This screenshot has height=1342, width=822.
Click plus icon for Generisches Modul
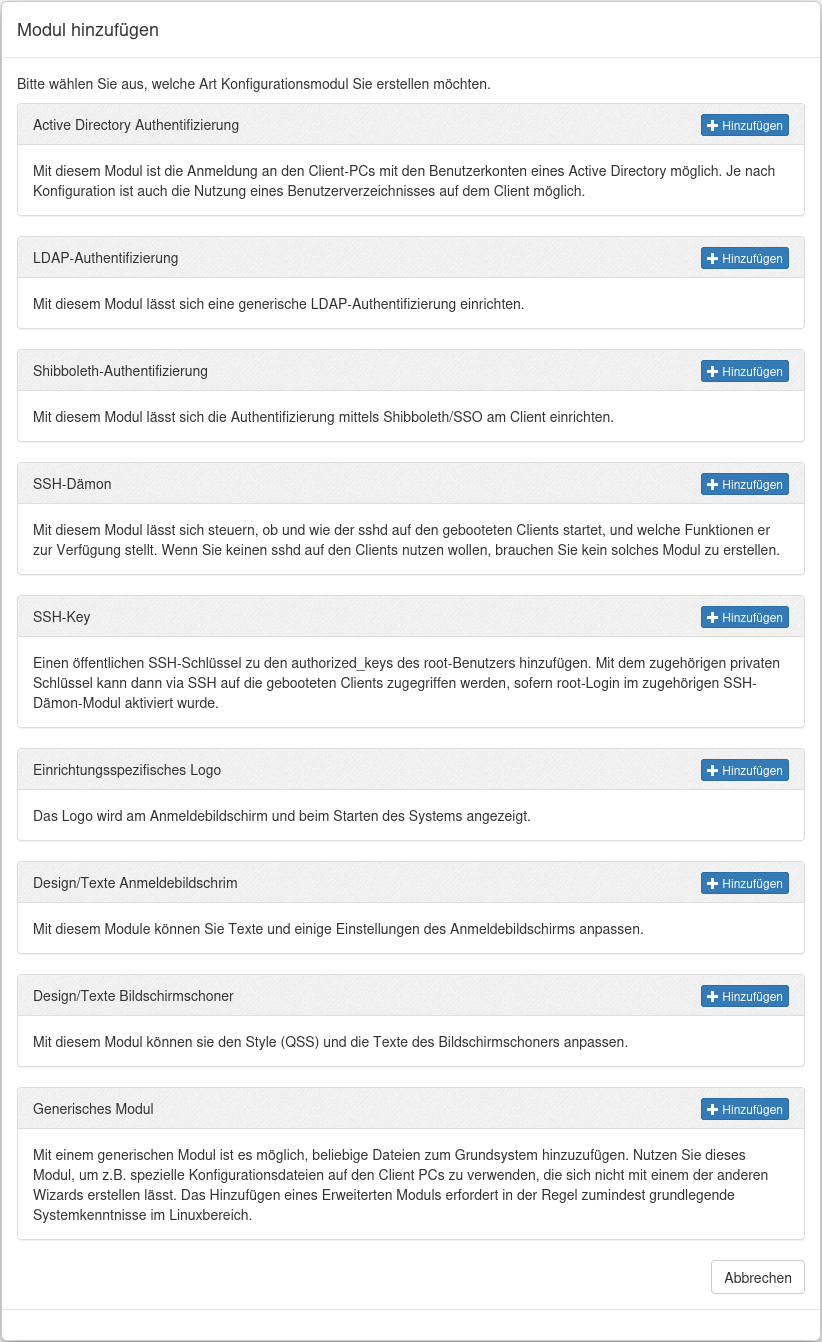coord(712,1109)
